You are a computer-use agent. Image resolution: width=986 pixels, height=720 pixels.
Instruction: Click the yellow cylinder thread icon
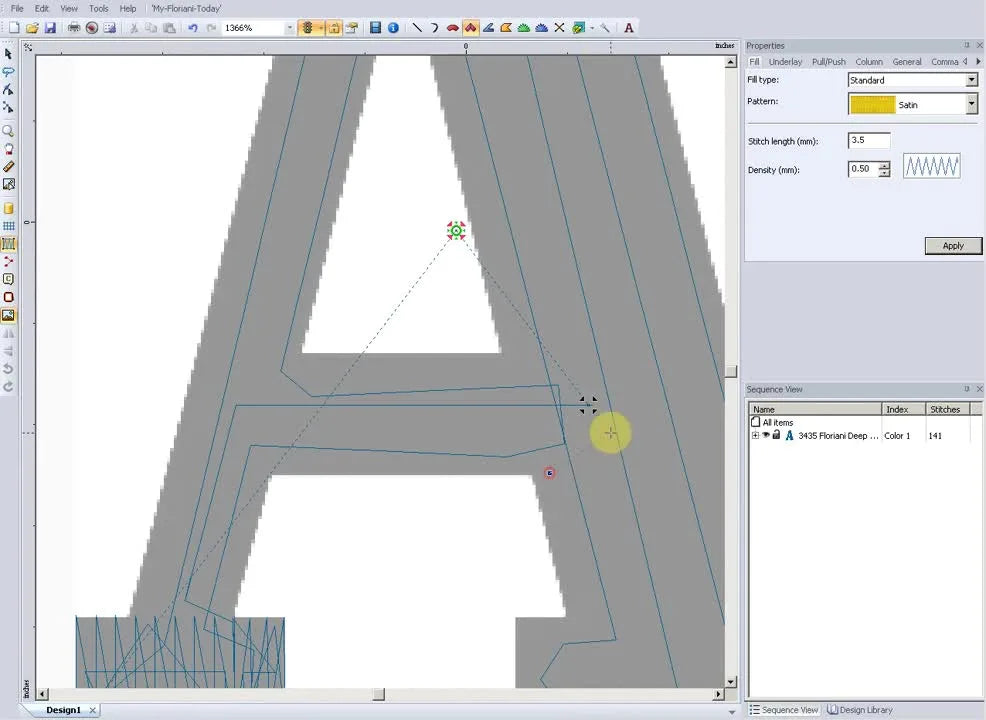click(8, 208)
